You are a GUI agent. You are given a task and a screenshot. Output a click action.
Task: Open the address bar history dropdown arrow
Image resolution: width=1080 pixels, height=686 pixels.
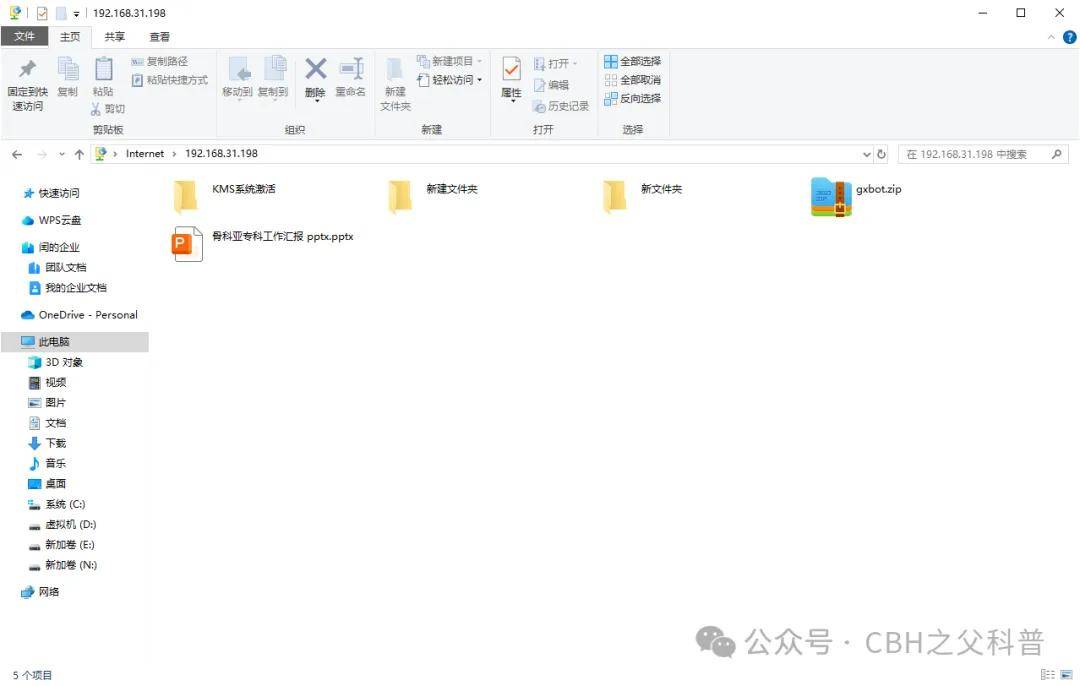tap(866, 154)
